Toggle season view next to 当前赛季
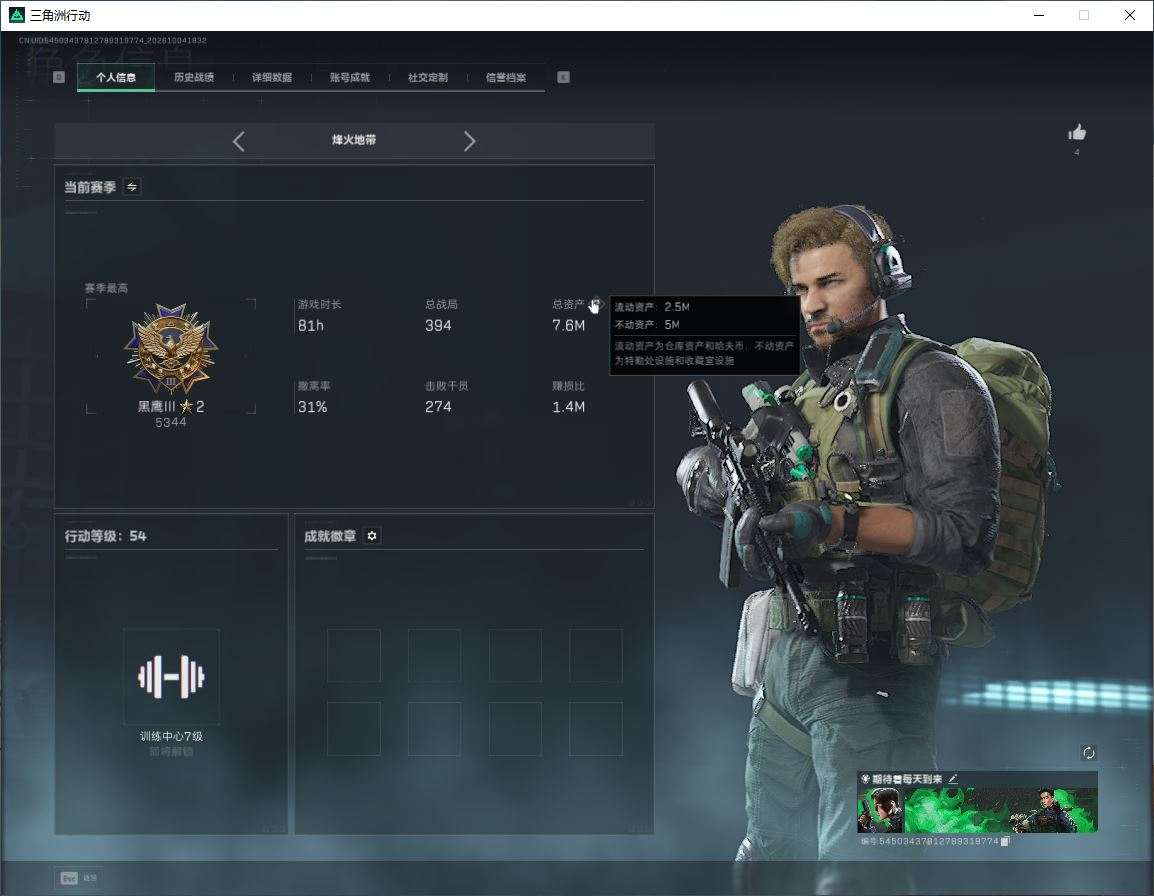 (132, 187)
